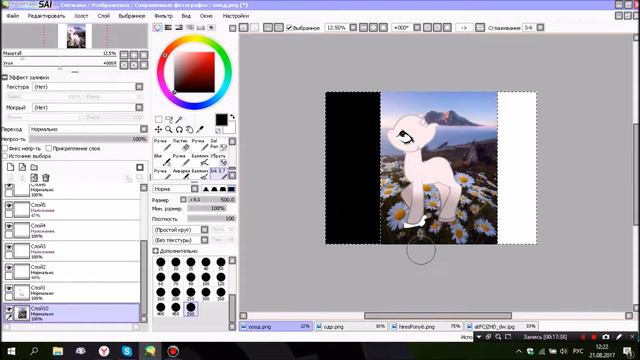640x360 pixels.
Task: Select the rotate view tool
Action: pos(179,129)
